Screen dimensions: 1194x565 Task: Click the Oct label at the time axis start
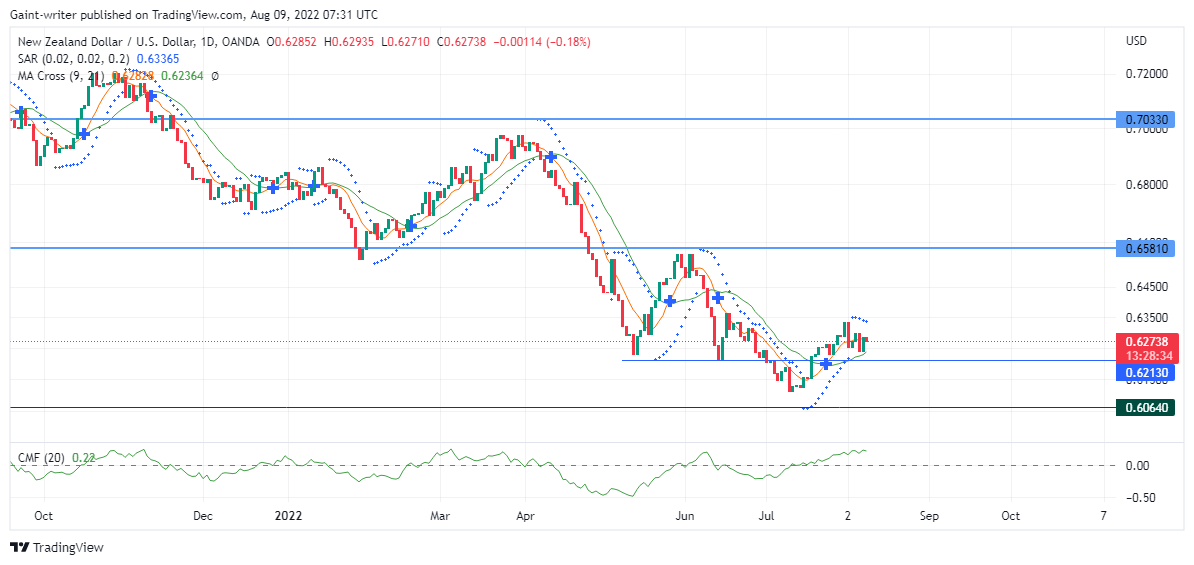43,516
